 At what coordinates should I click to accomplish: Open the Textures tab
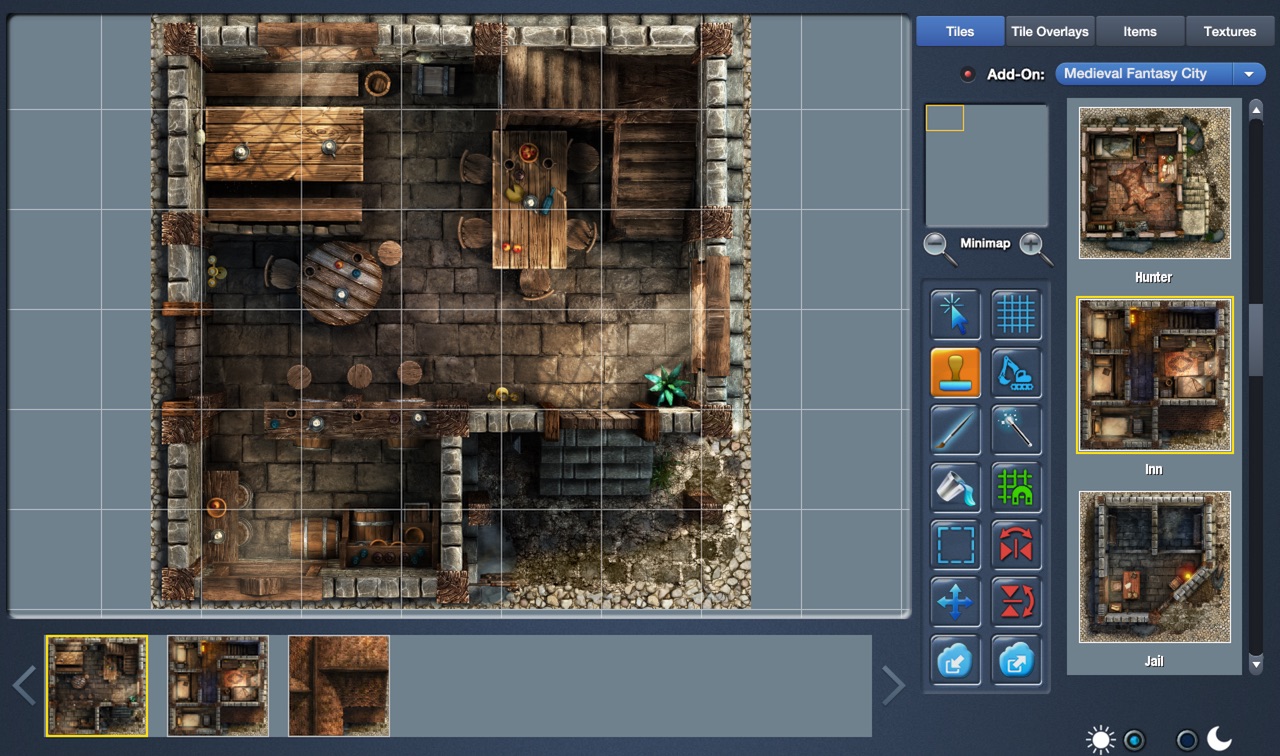click(1229, 31)
